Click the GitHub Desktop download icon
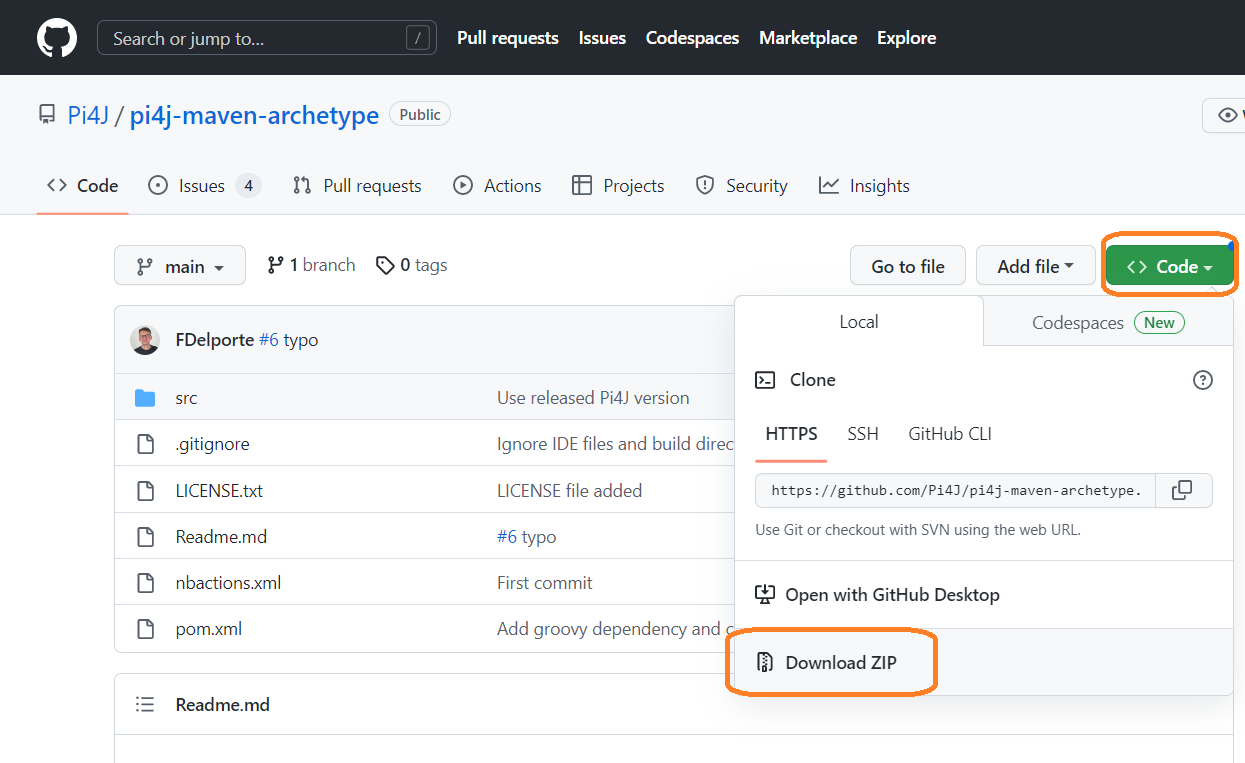The width and height of the screenshot is (1245, 763). click(x=765, y=595)
